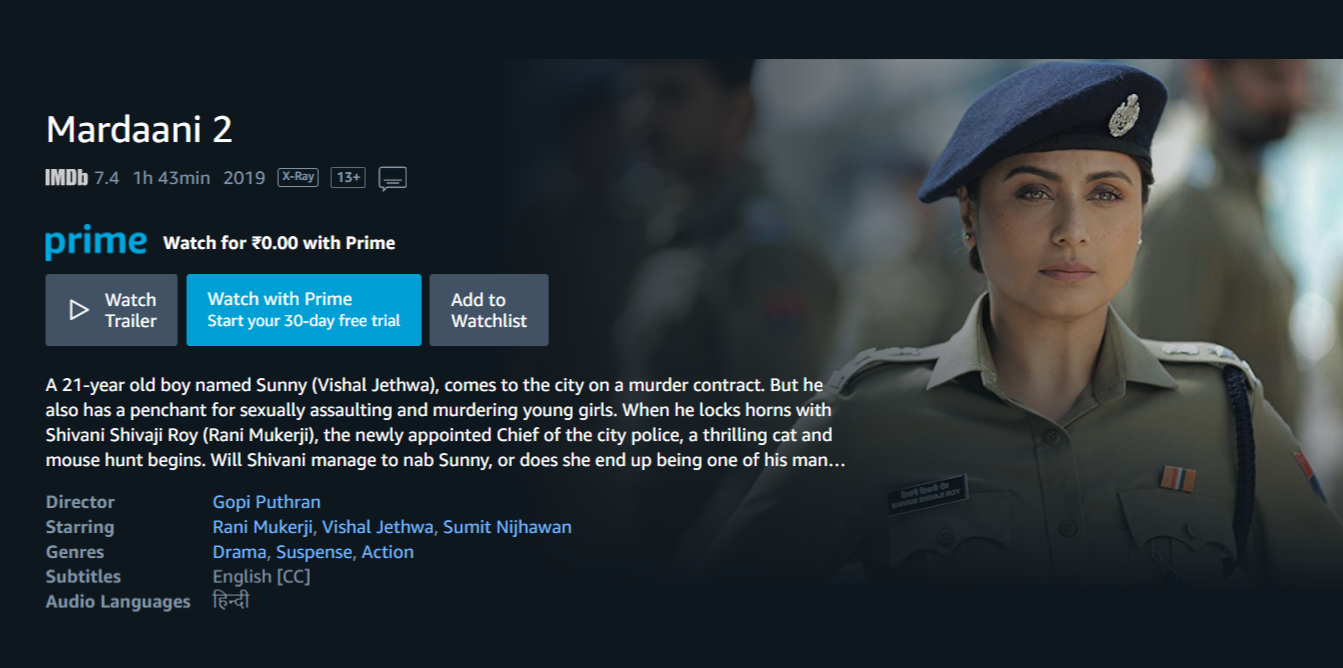
Task: Click the subtitles speech-bubble icon
Action: pos(392,178)
